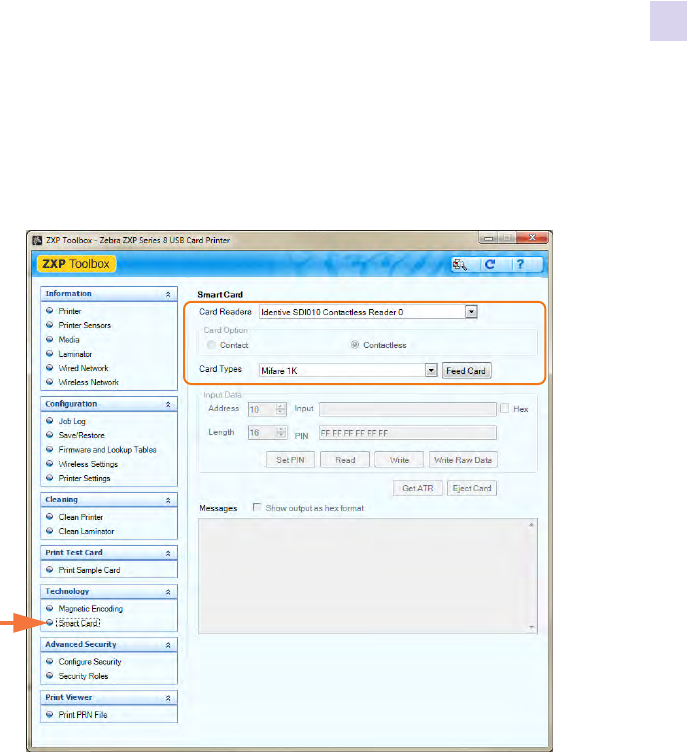This screenshot has height=752, width=689.
Task: Select the Contact radio button
Action: [x=211, y=345]
